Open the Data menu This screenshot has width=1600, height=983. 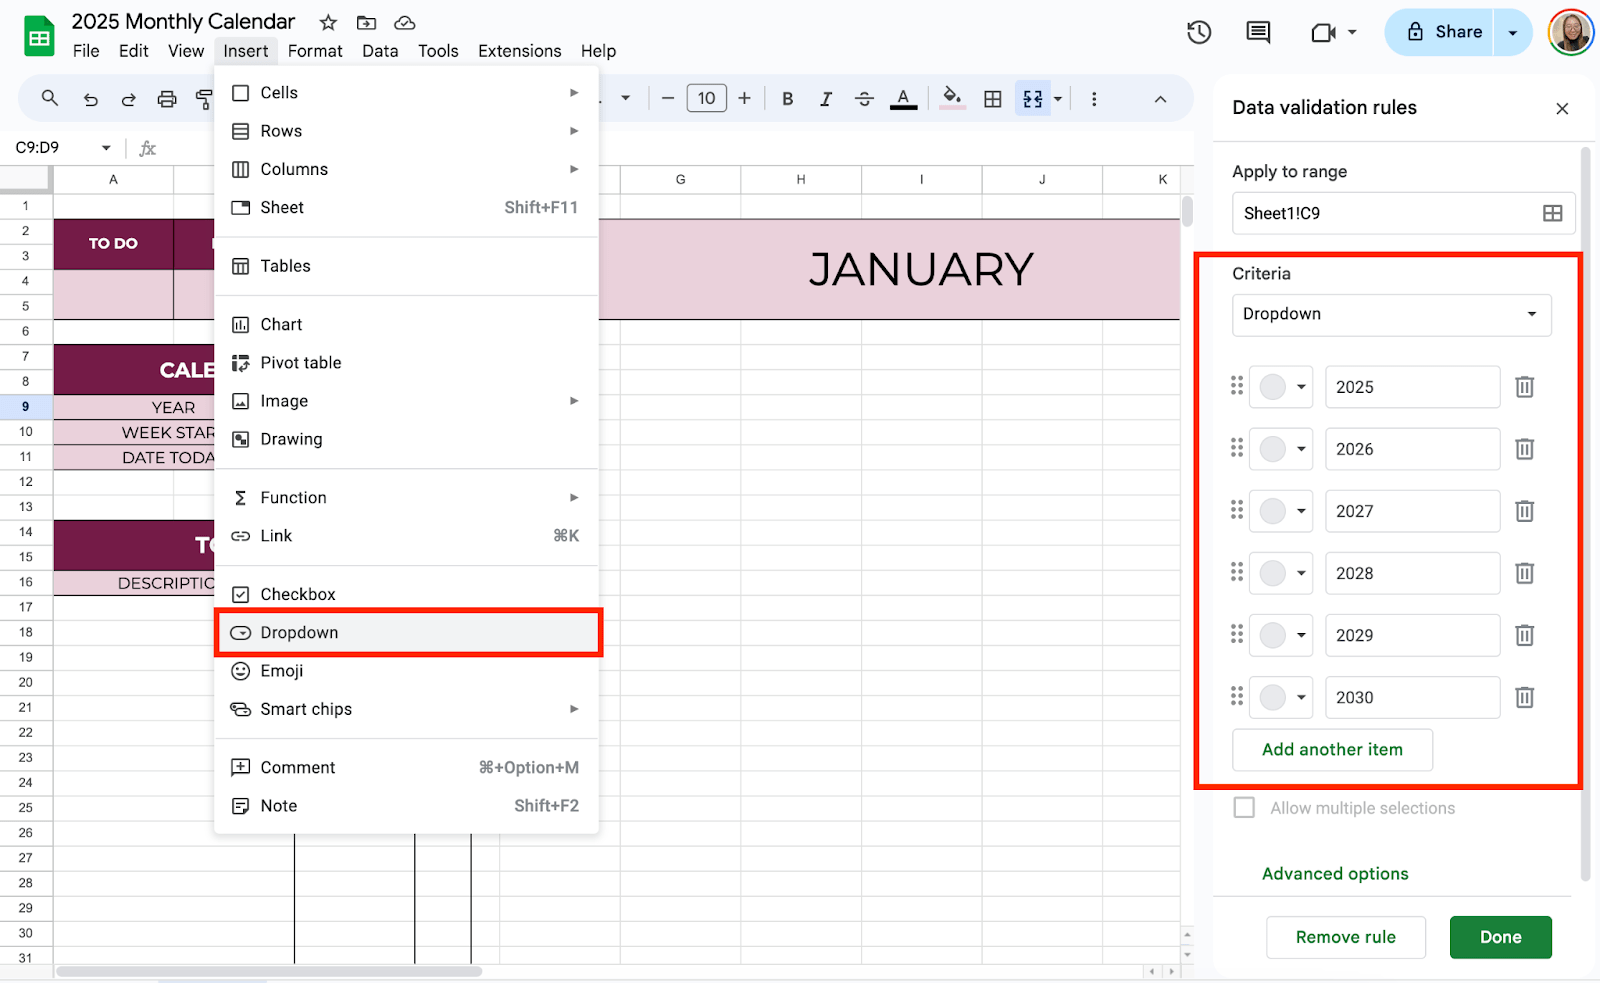tap(380, 50)
